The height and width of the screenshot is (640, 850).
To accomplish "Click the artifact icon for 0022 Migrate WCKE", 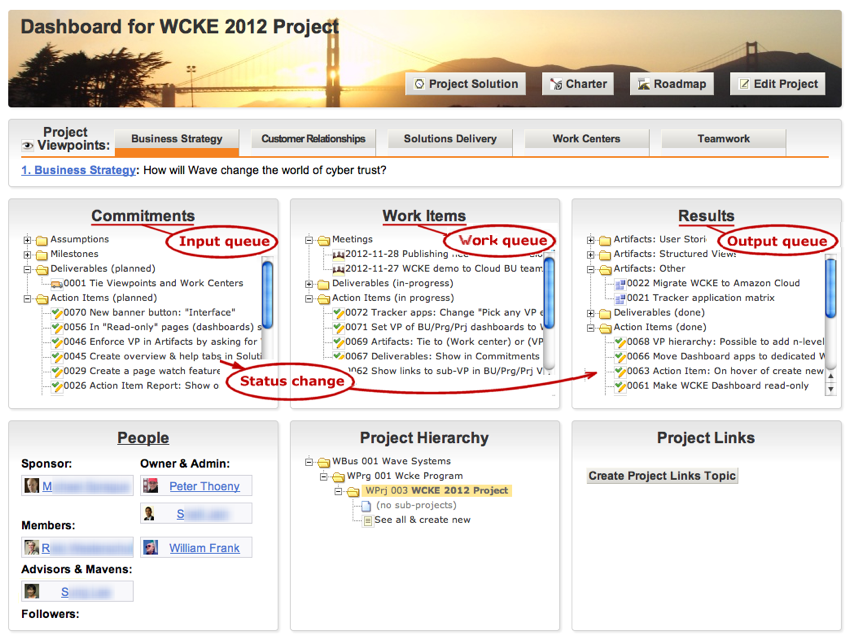I will [x=620, y=284].
